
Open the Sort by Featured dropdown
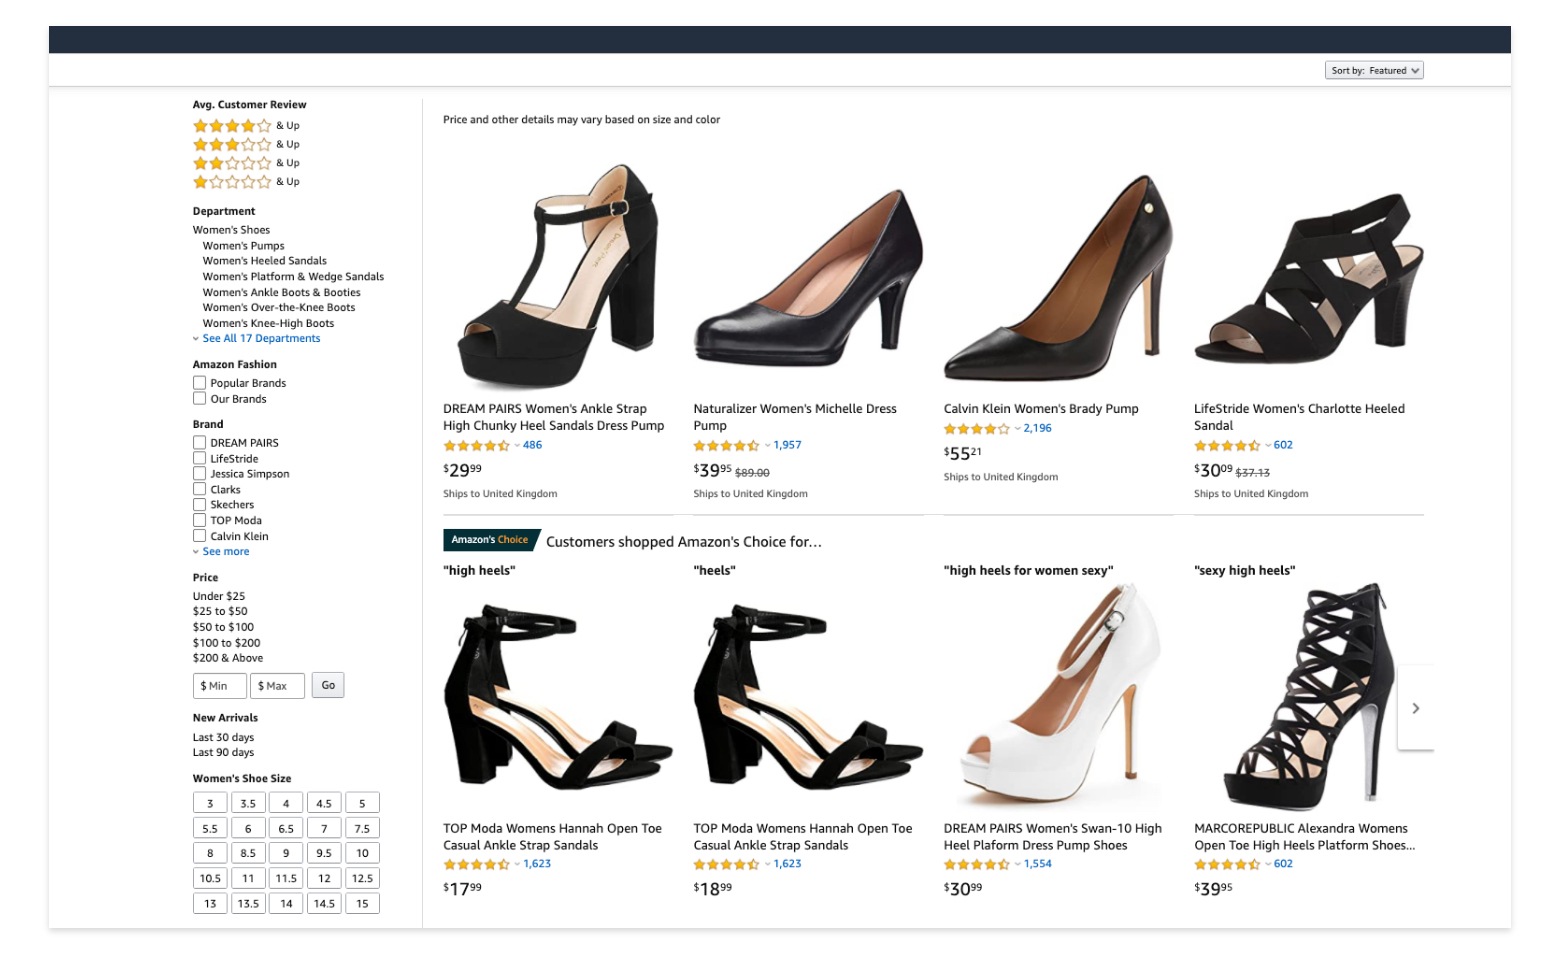pyautogui.click(x=1374, y=71)
